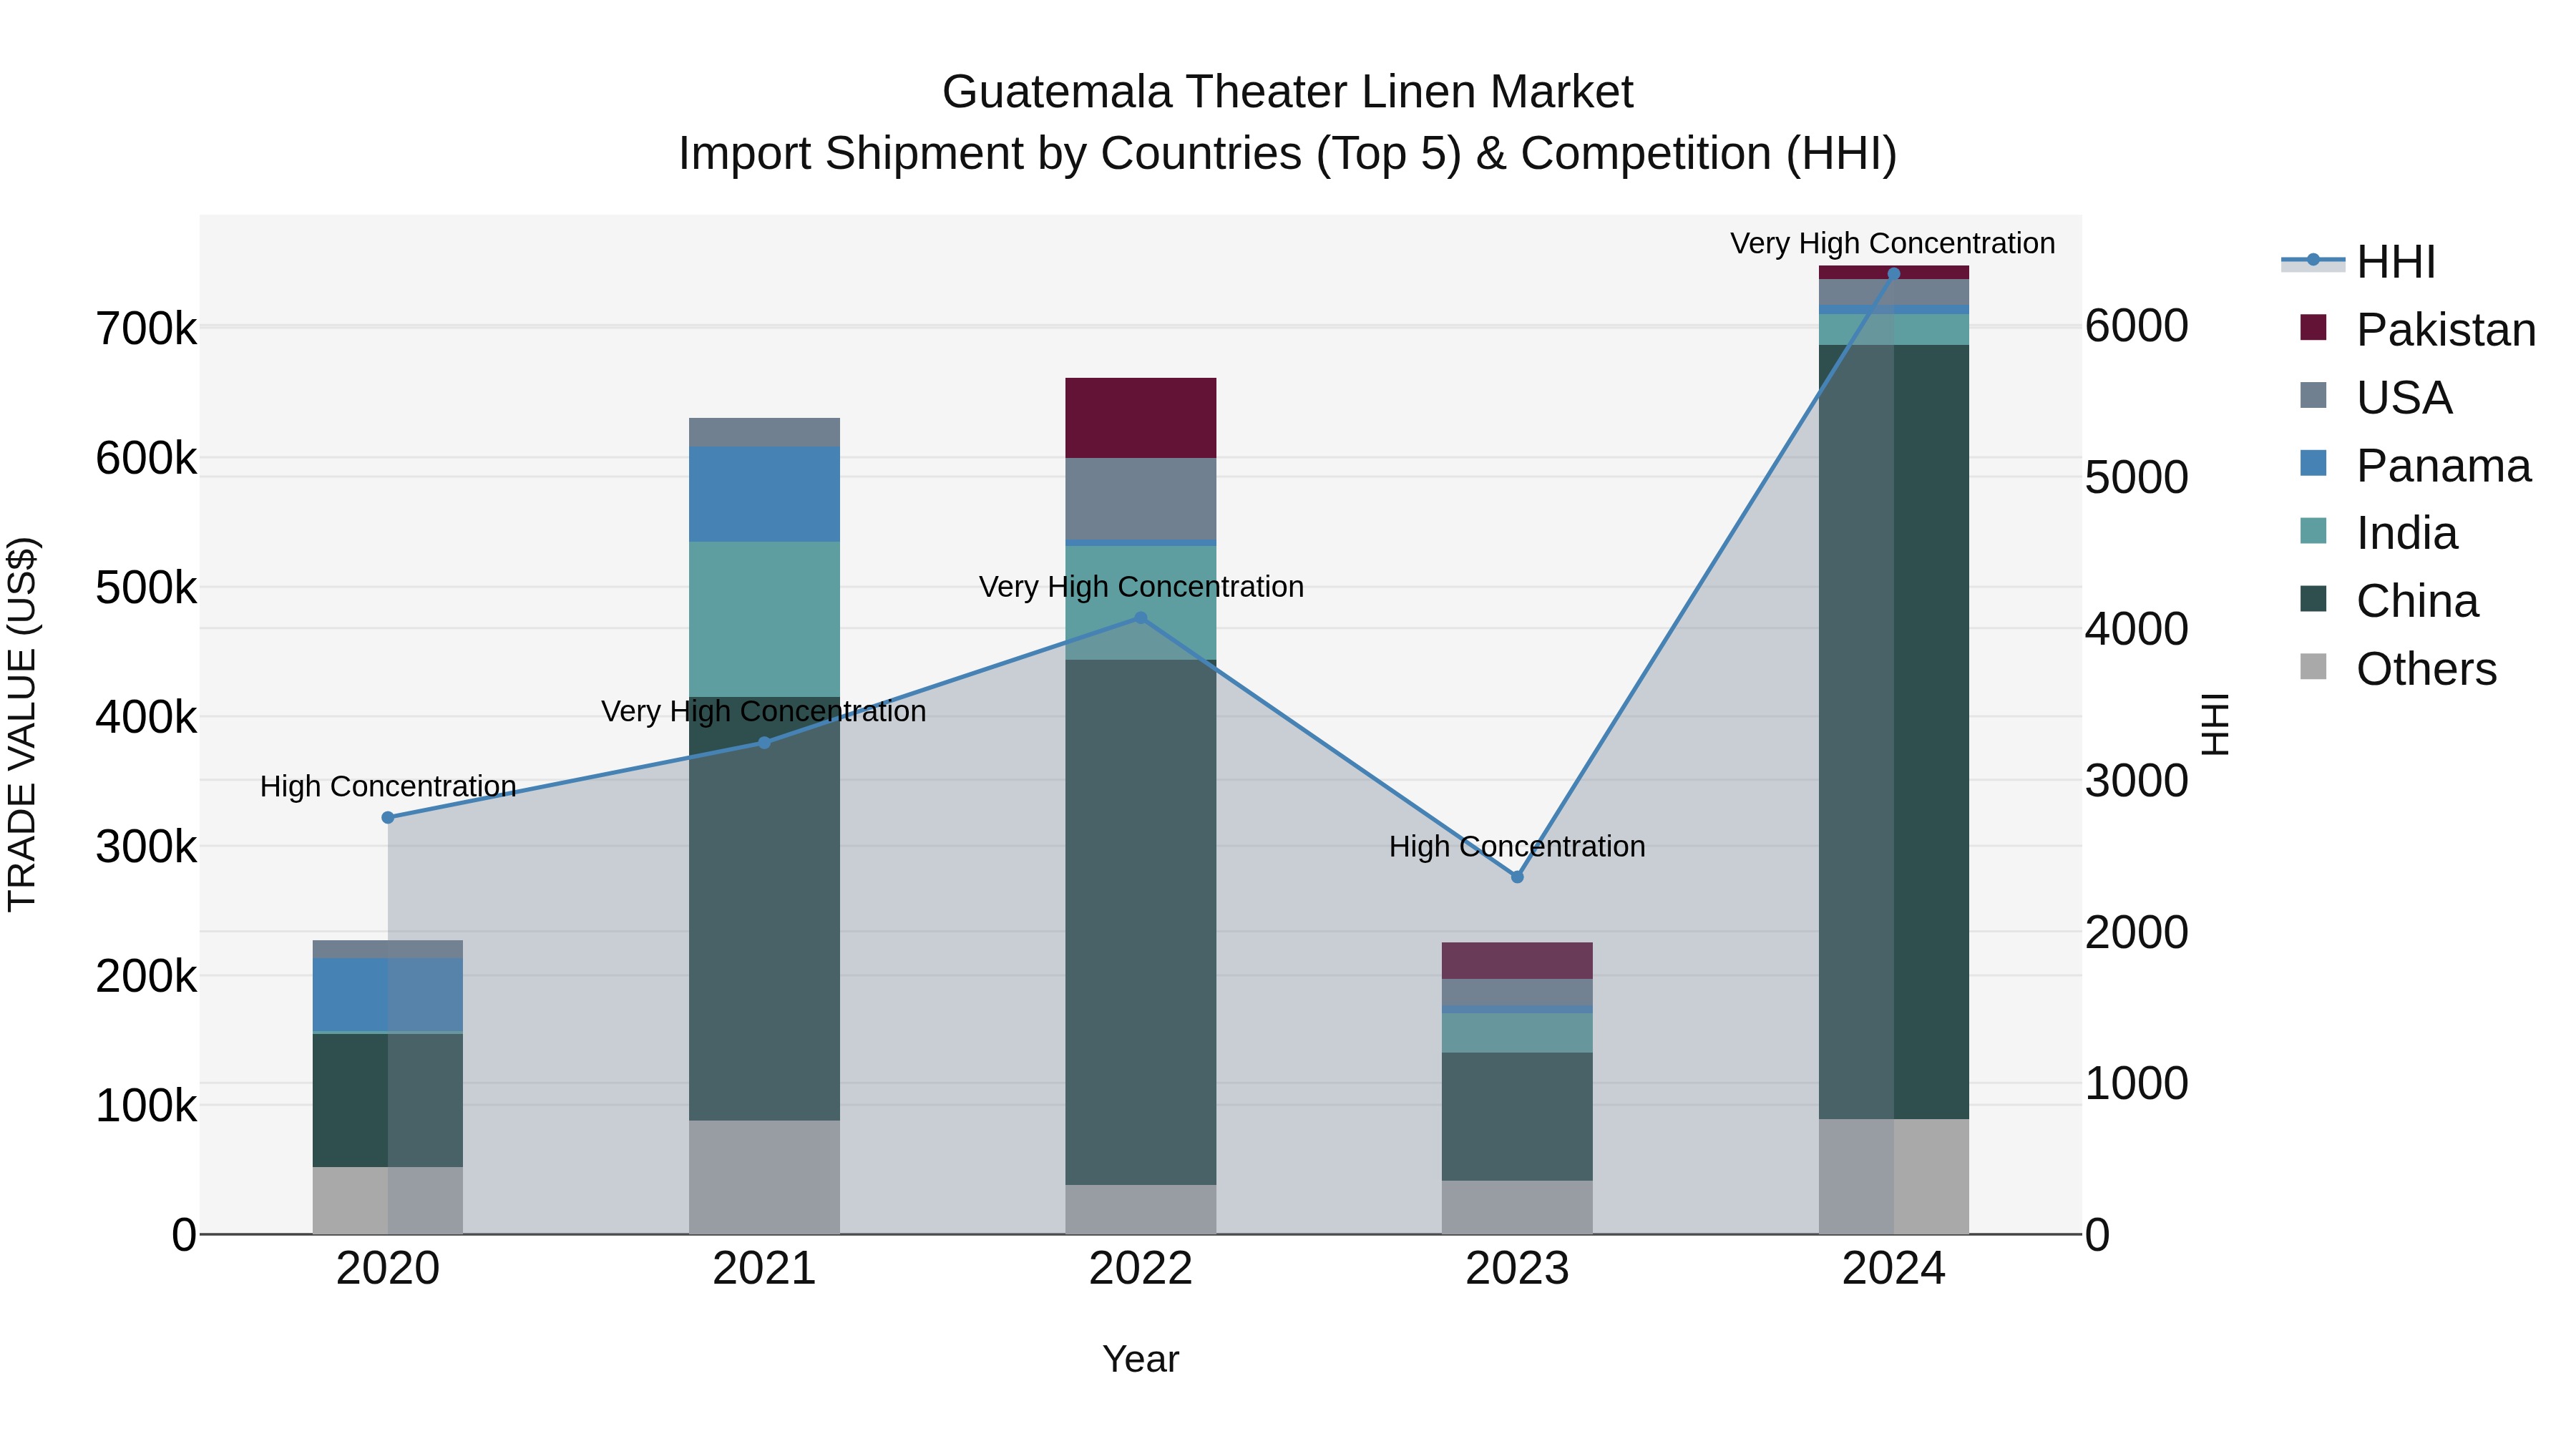Click the 2022 HHI data point
Viewport: 2576px width, 1449px height.
tap(1141, 618)
